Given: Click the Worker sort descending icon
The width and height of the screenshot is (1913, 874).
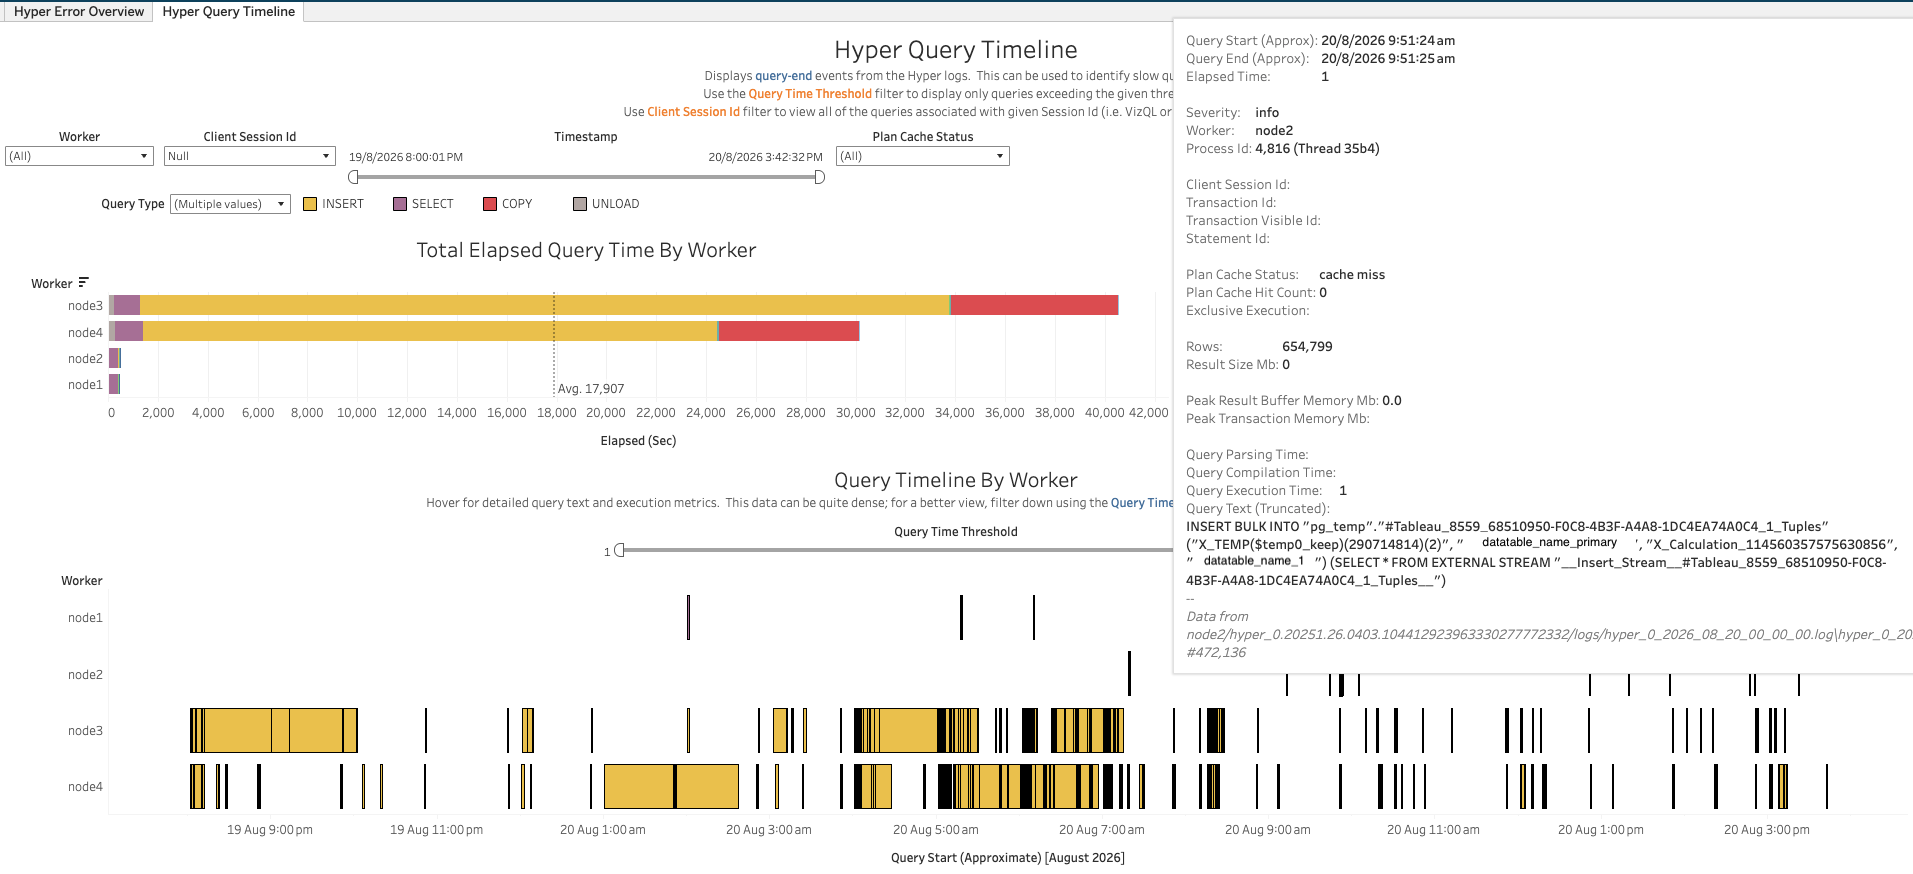Looking at the screenshot, I should click(83, 283).
